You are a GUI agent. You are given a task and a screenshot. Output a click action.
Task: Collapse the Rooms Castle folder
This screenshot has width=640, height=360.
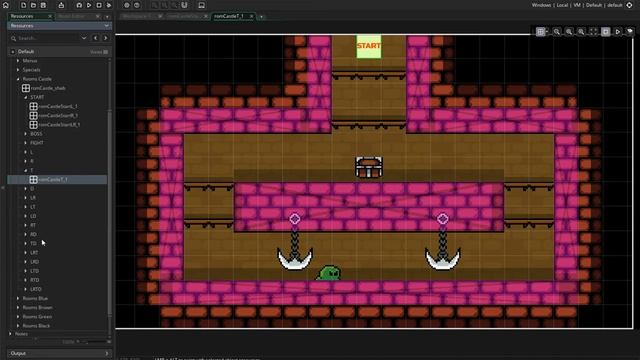[x=18, y=79]
